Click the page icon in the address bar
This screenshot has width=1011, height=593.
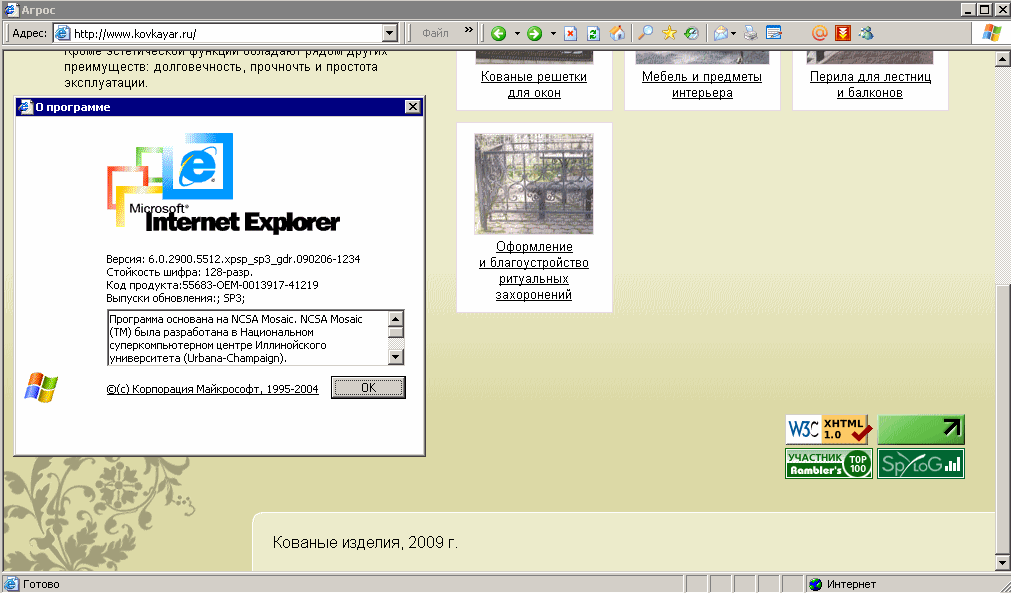pyautogui.click(x=63, y=34)
